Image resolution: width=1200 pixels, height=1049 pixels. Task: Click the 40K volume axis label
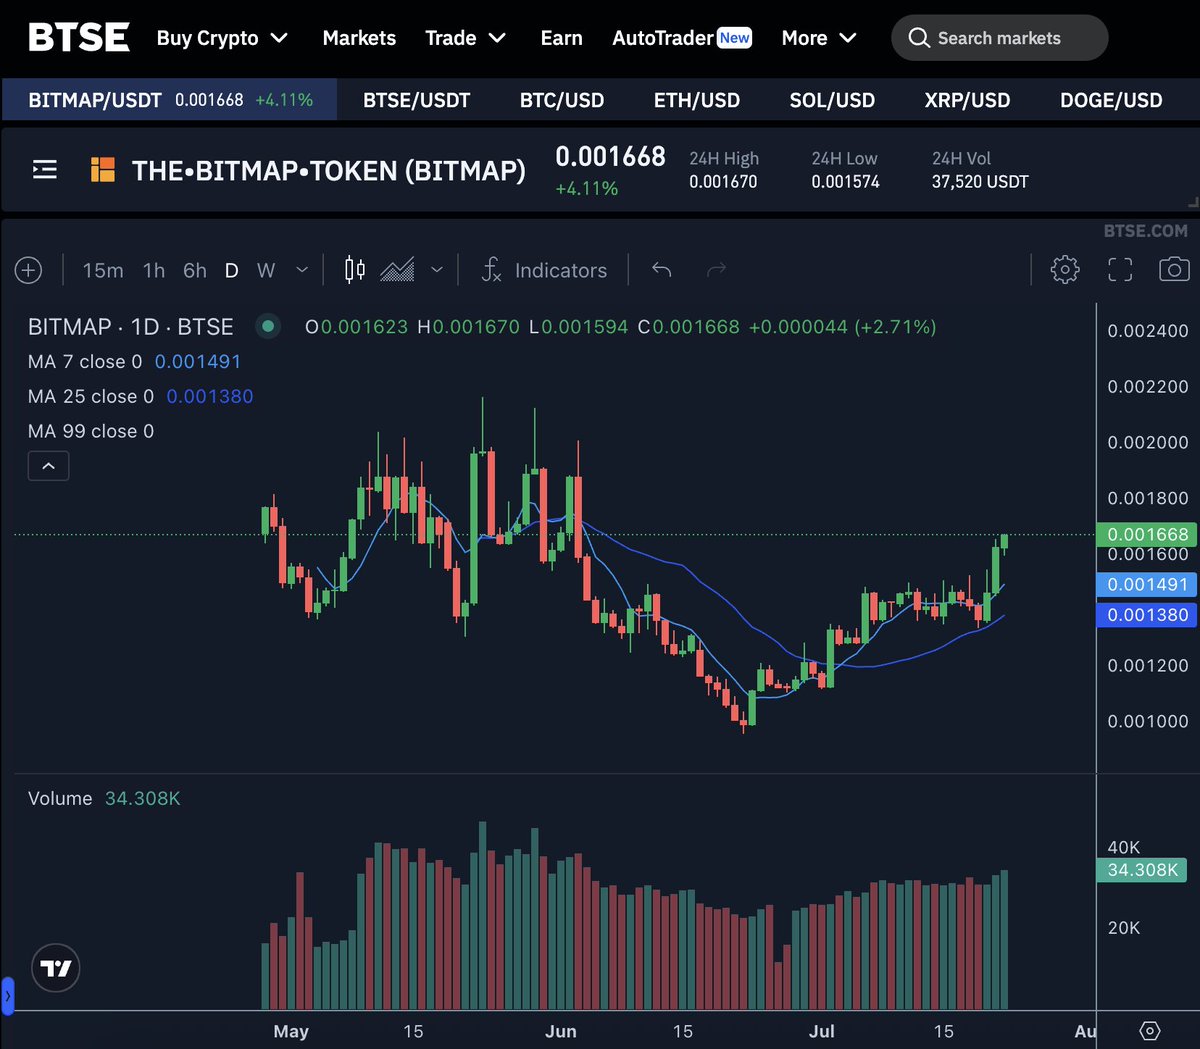[1124, 847]
